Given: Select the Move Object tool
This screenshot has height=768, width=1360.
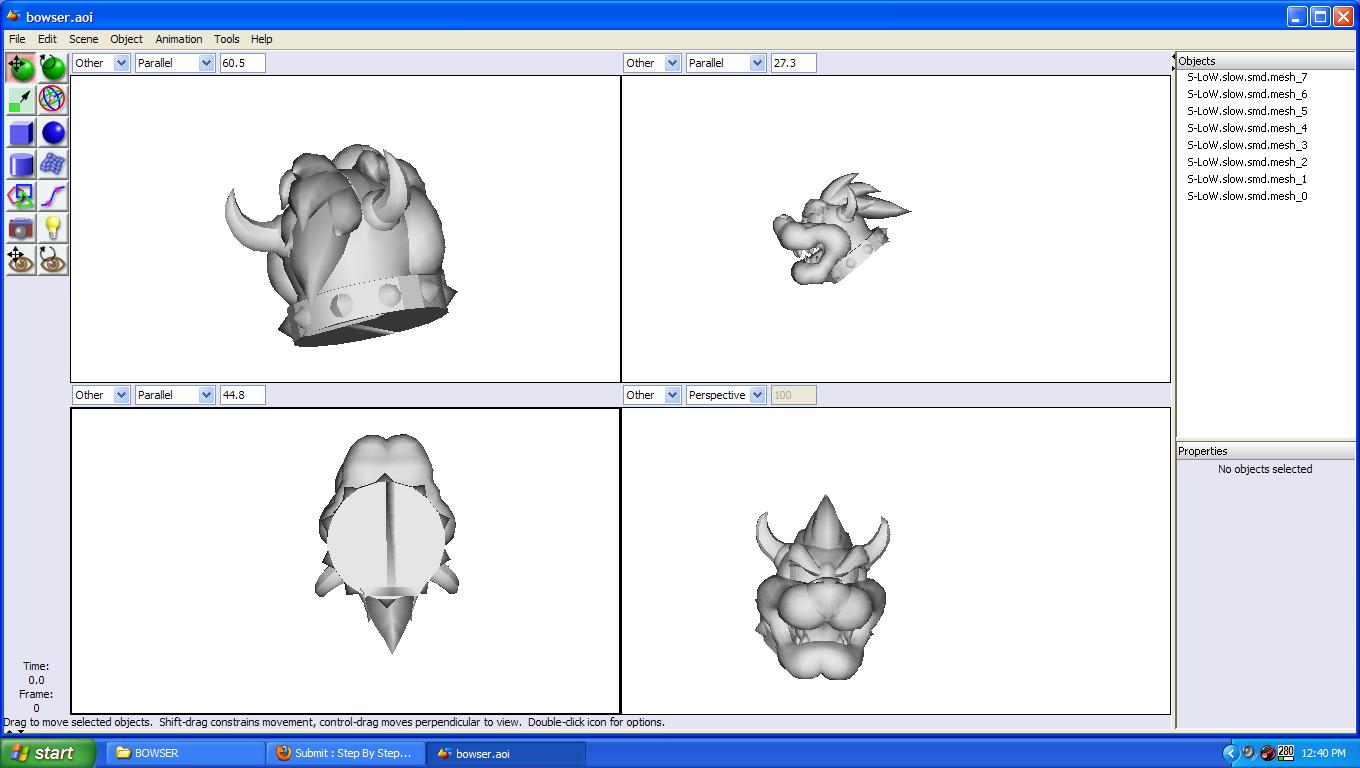Looking at the screenshot, I should click(21, 68).
